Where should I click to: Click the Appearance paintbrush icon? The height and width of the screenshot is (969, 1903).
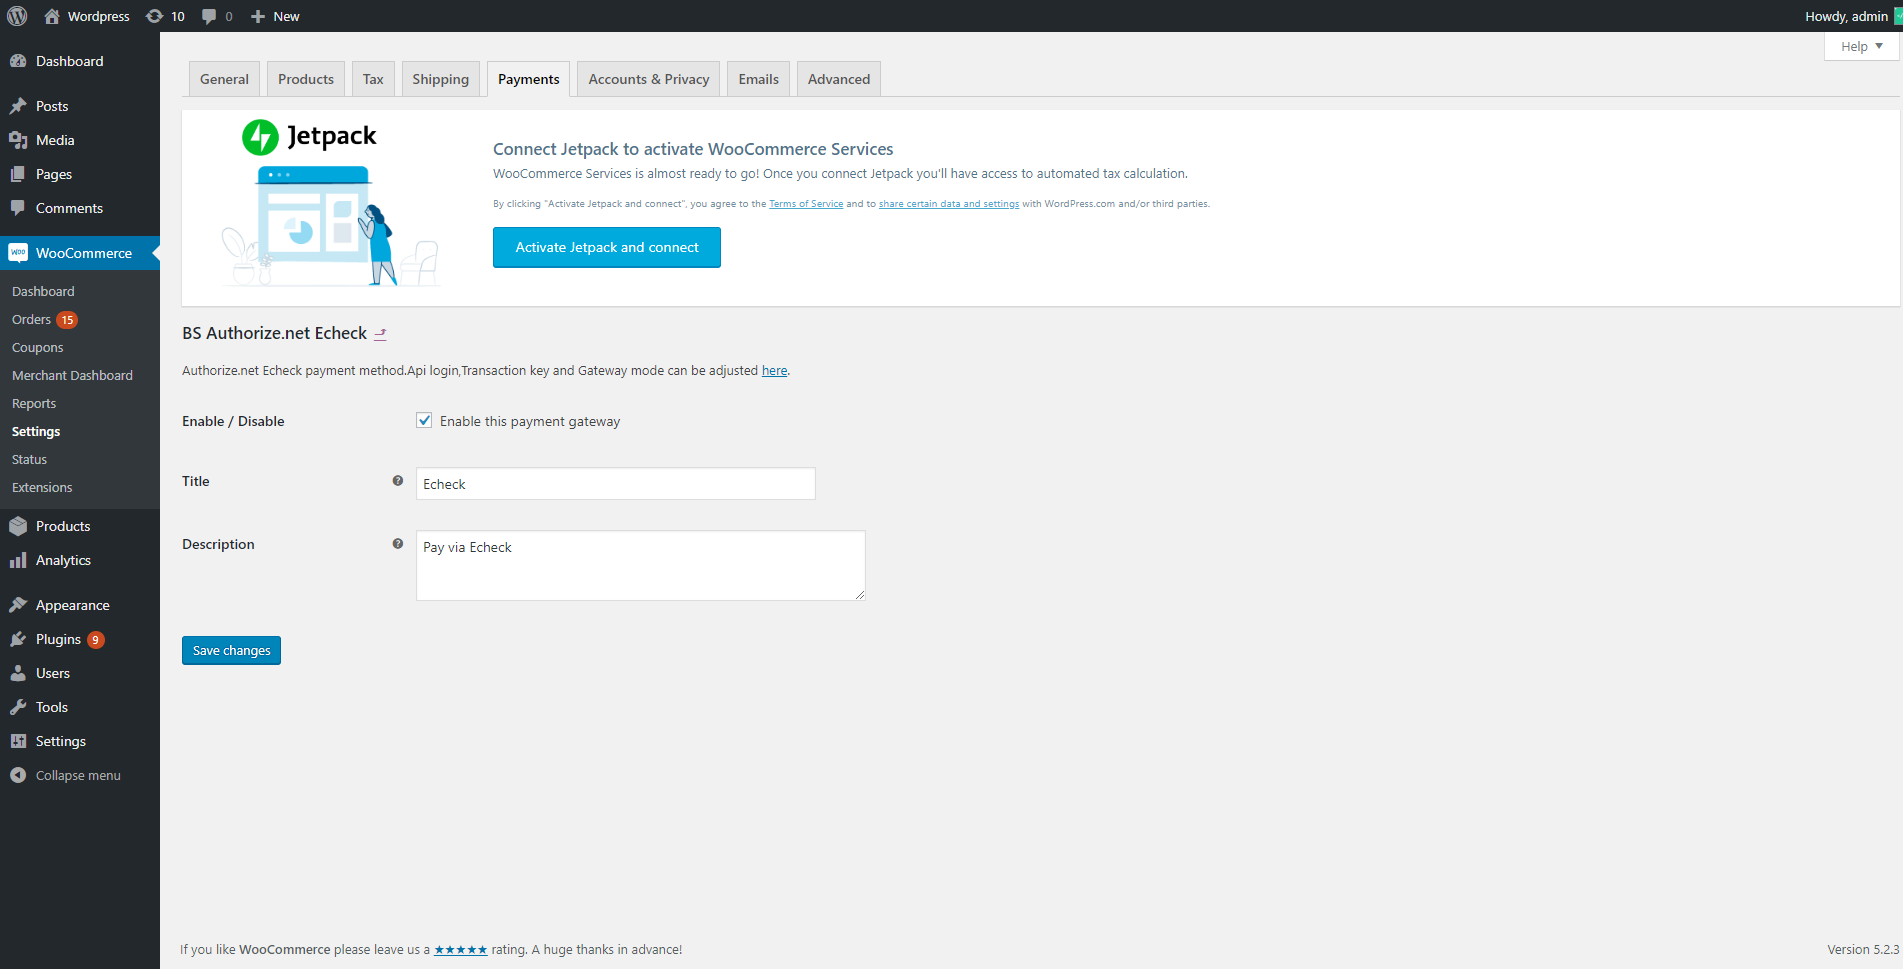18,605
